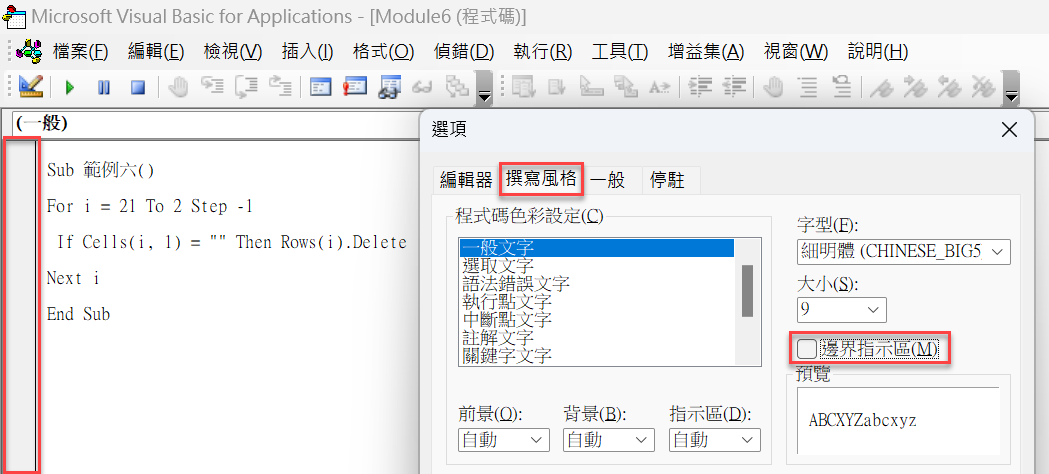
Task: Select 執行點文字 in color list
Action: 597,302
